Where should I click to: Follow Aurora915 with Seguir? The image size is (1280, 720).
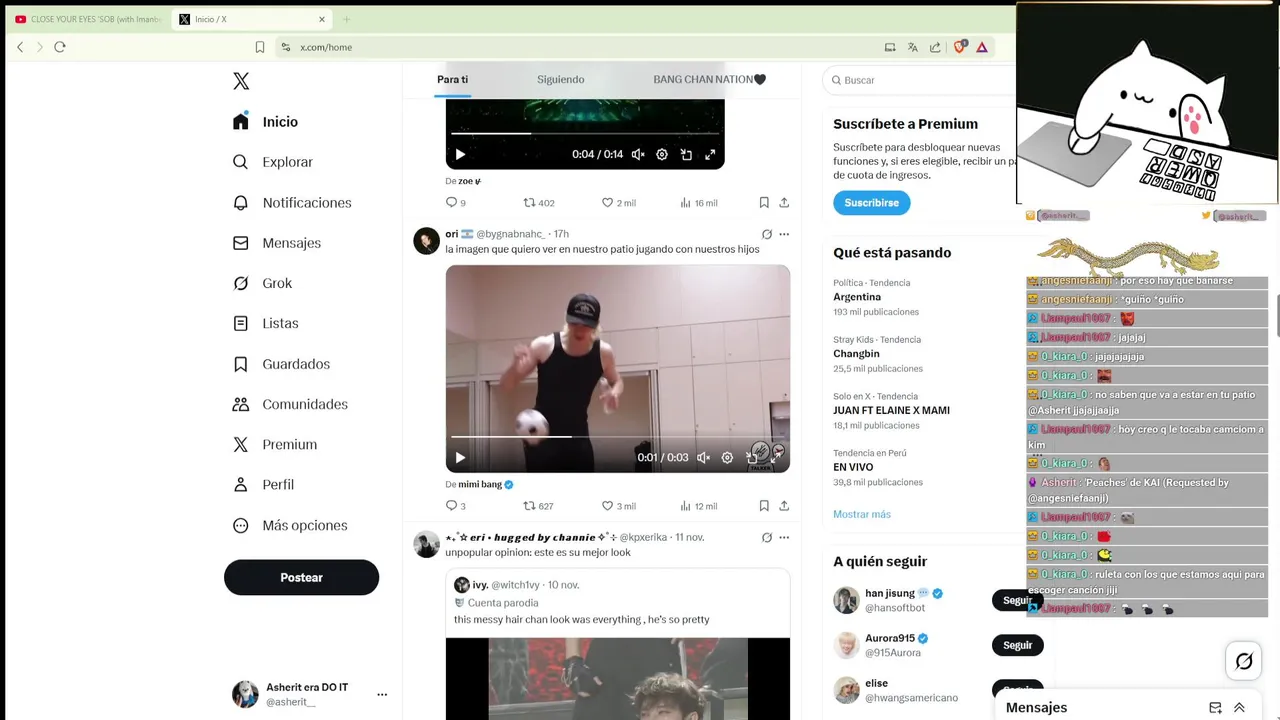1017,645
